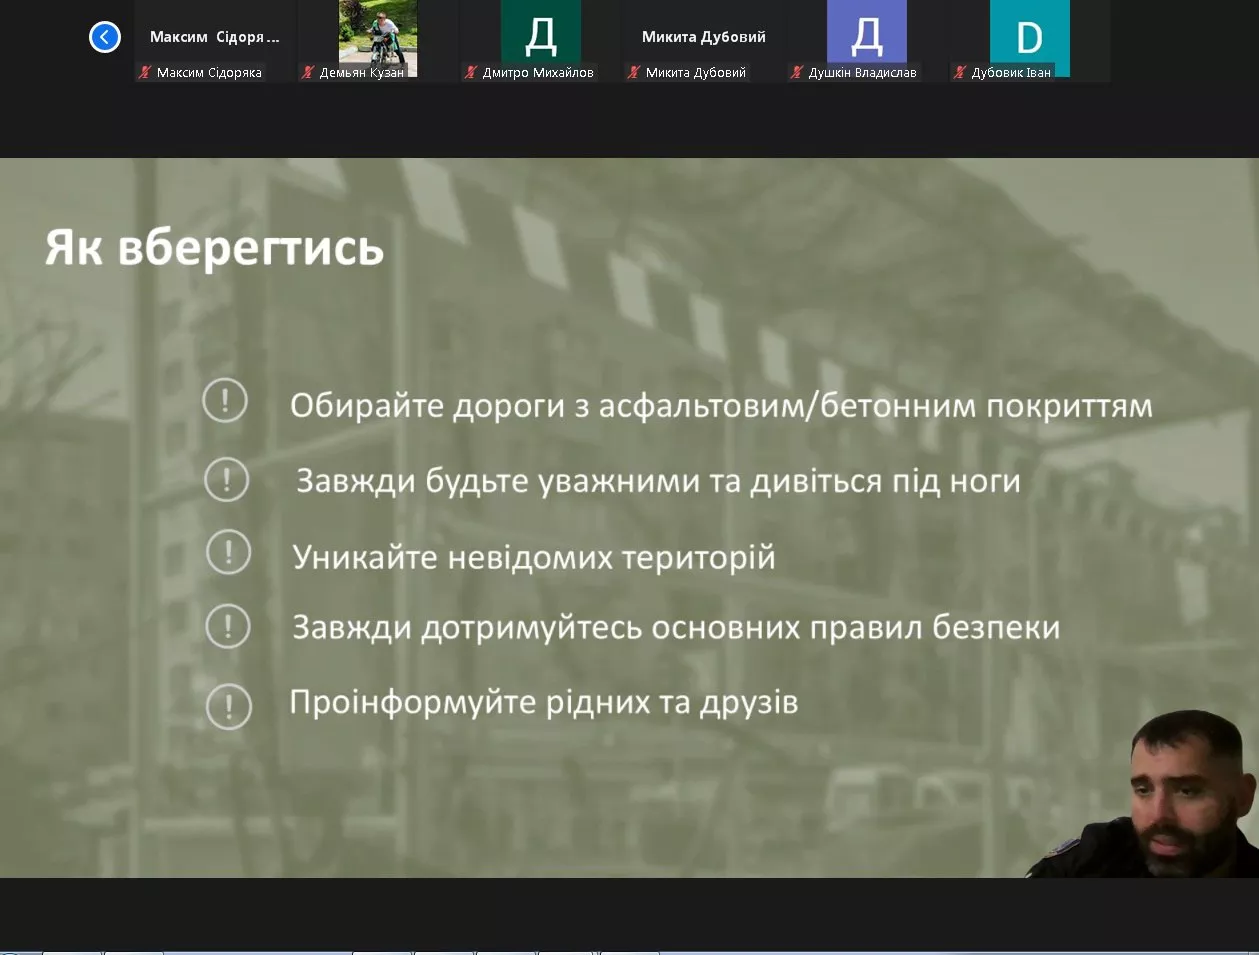The image size is (1259, 955).
Task: Click muted mic icon beside Максим Сідоряка
Action: point(145,72)
